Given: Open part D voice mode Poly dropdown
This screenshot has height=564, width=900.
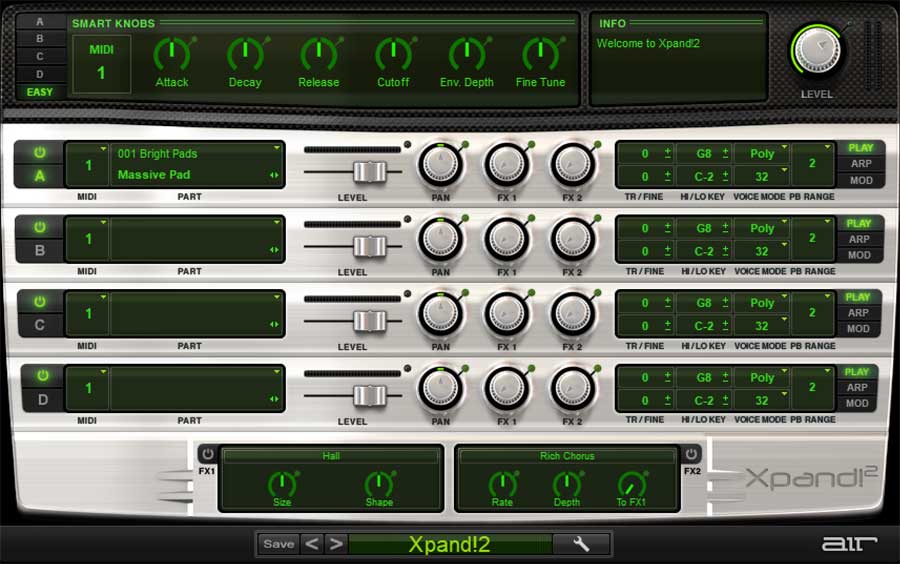Looking at the screenshot, I should 762,377.
